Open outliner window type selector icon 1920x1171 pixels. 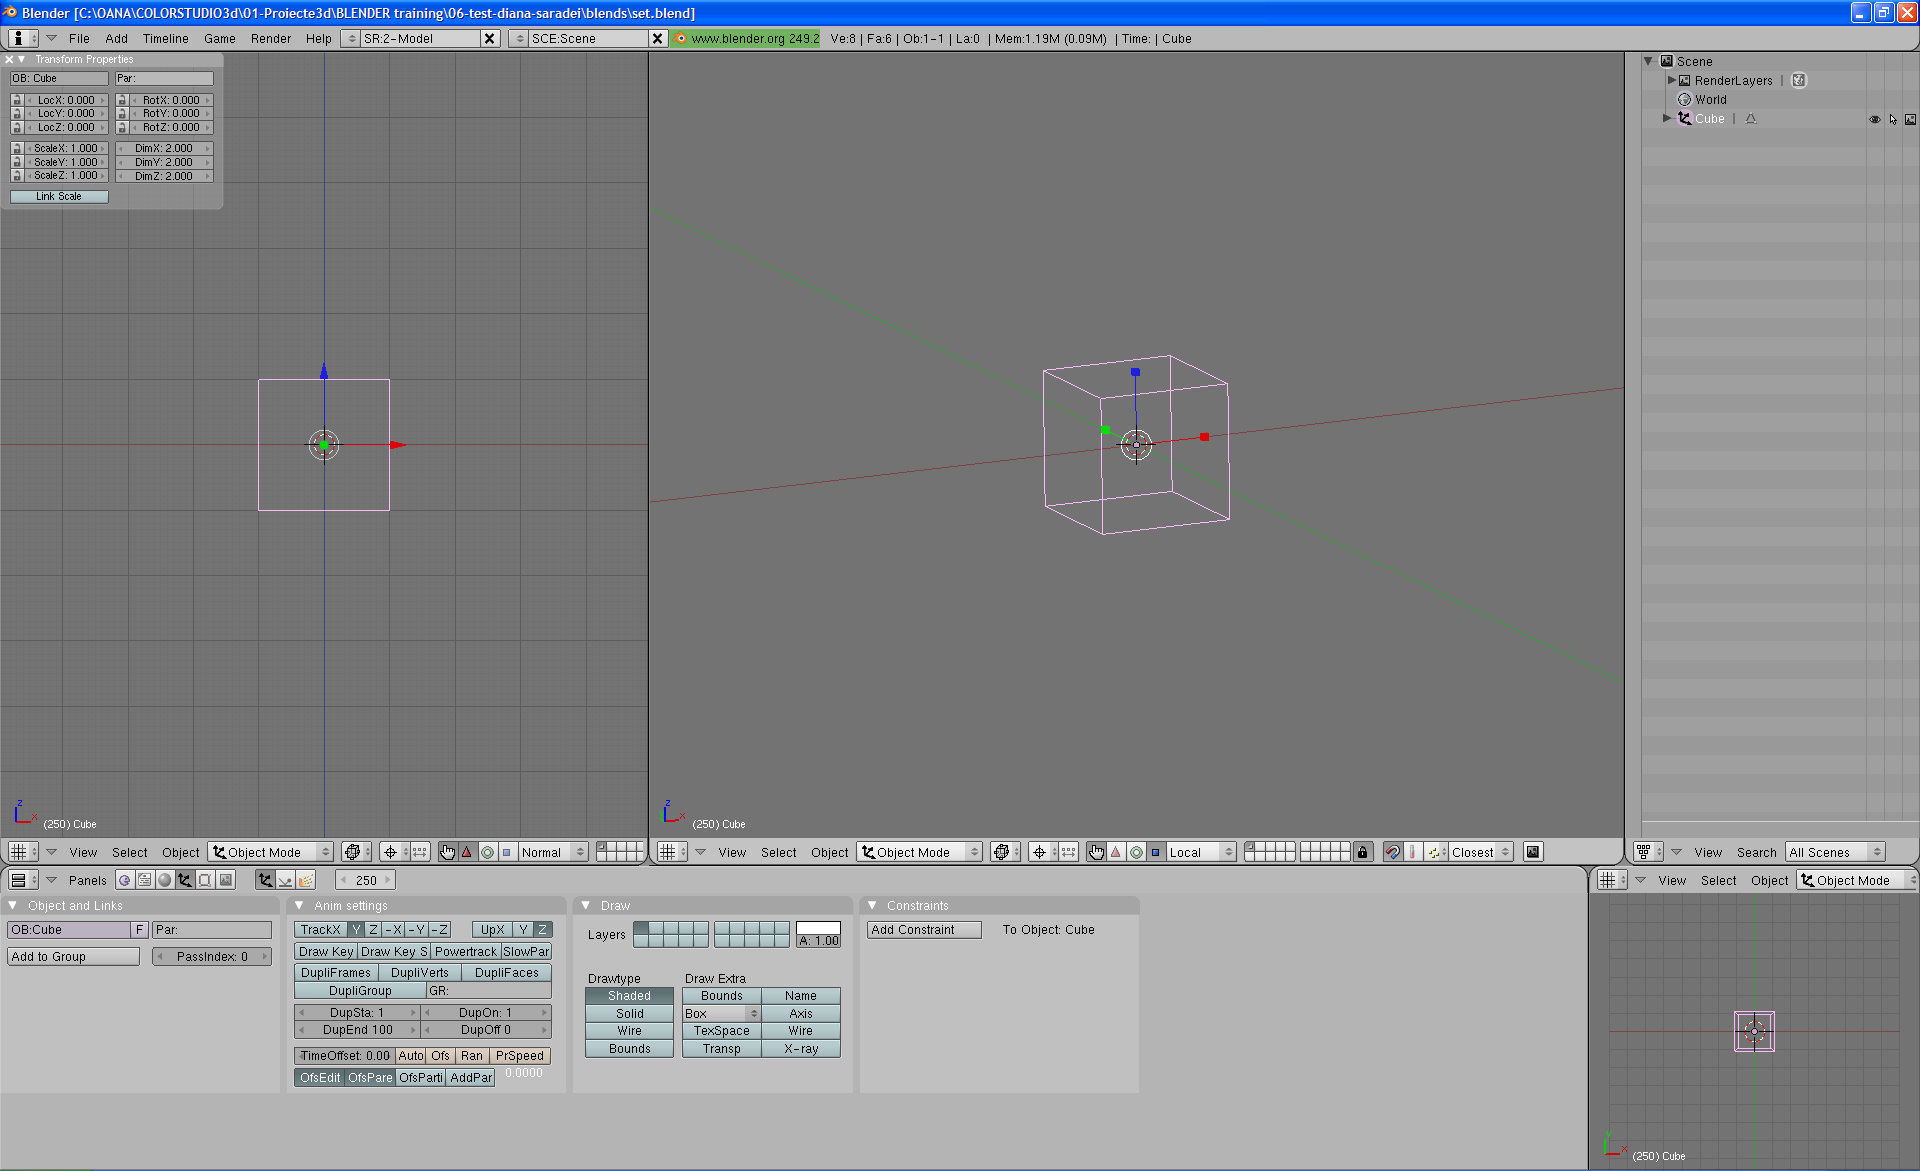point(1647,852)
